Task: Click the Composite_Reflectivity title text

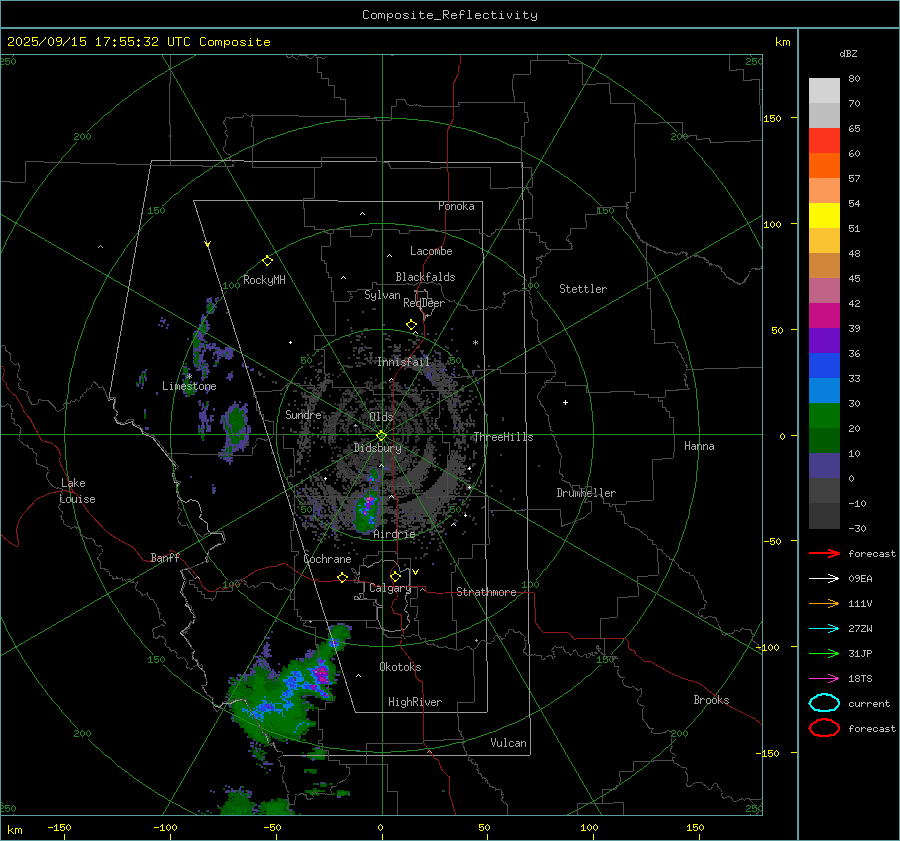Action: 450,15
